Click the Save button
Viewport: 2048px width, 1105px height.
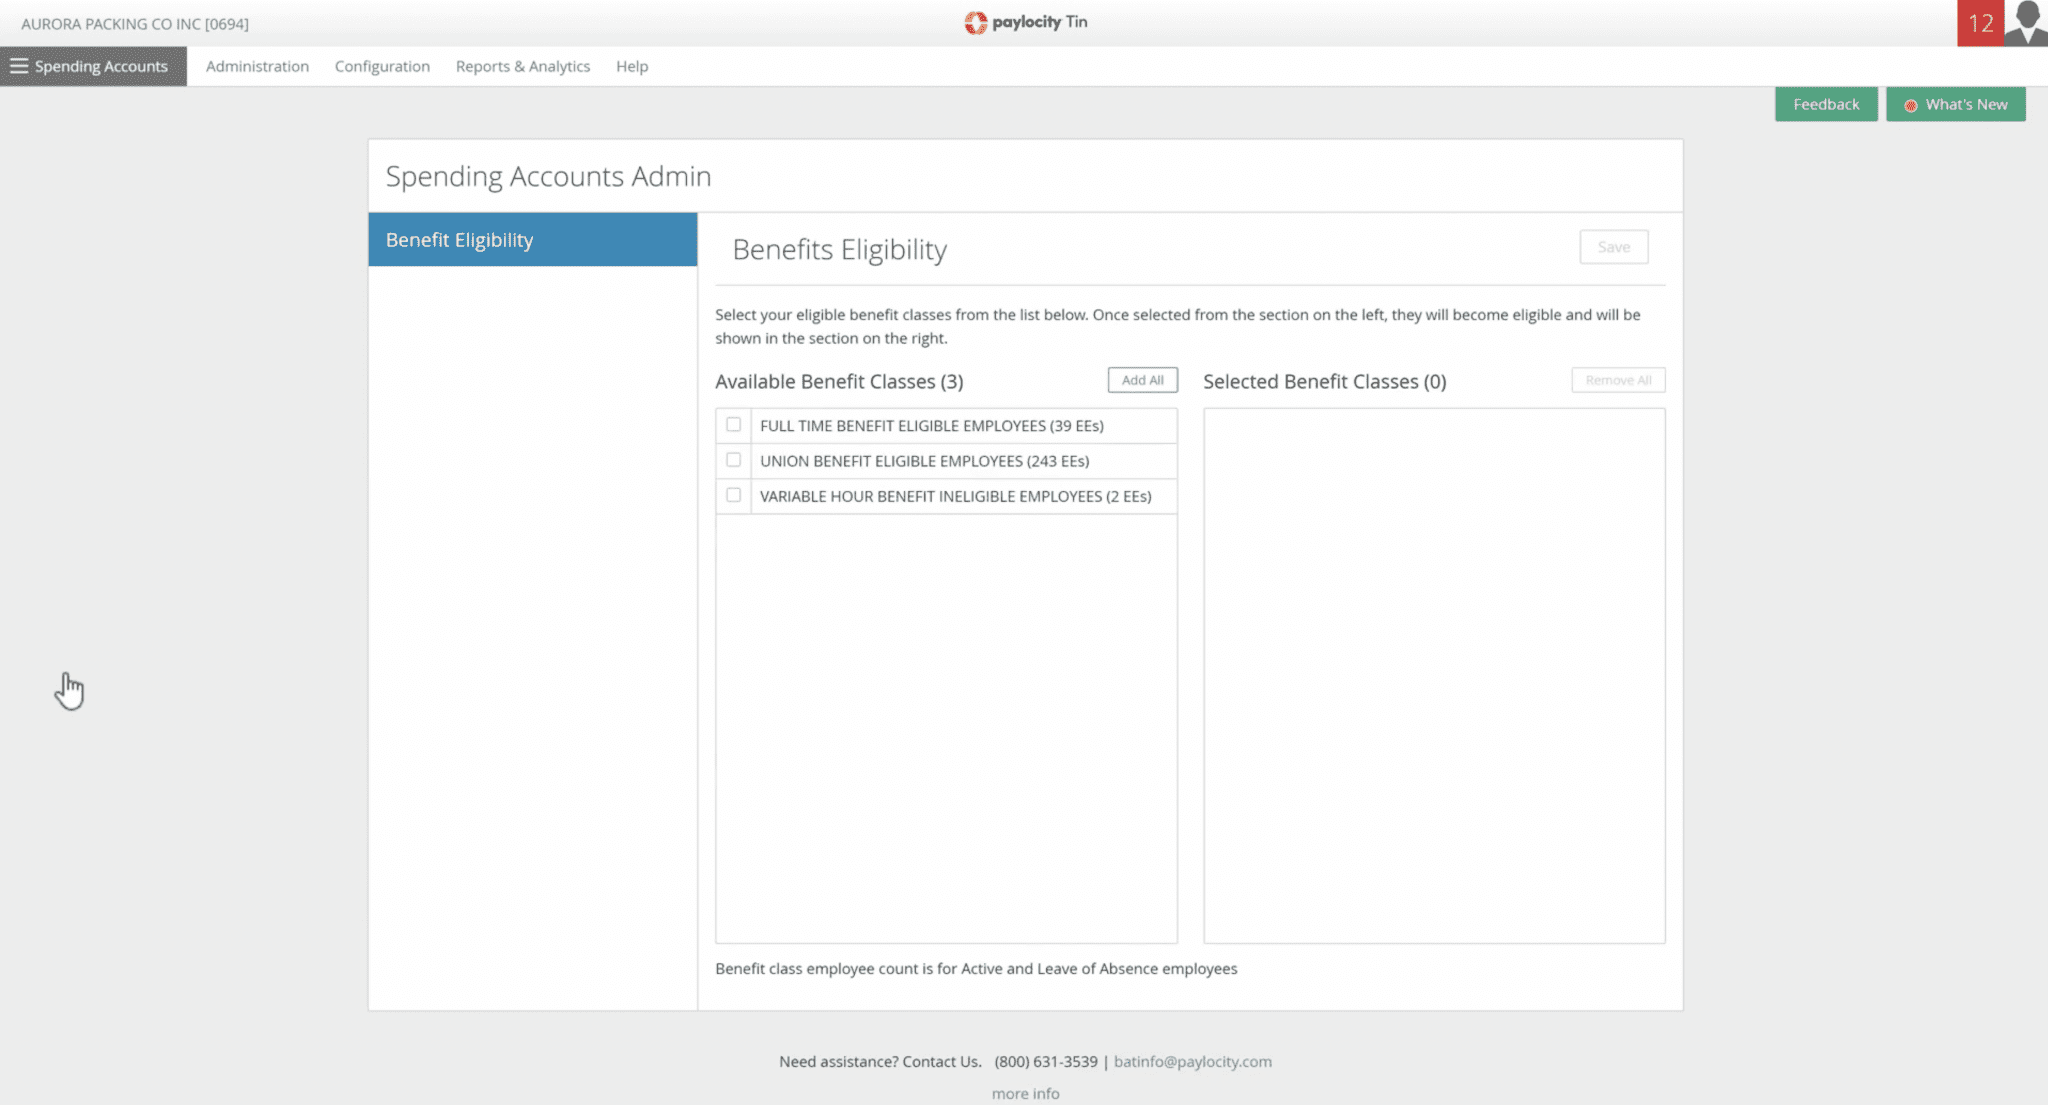[1613, 247]
